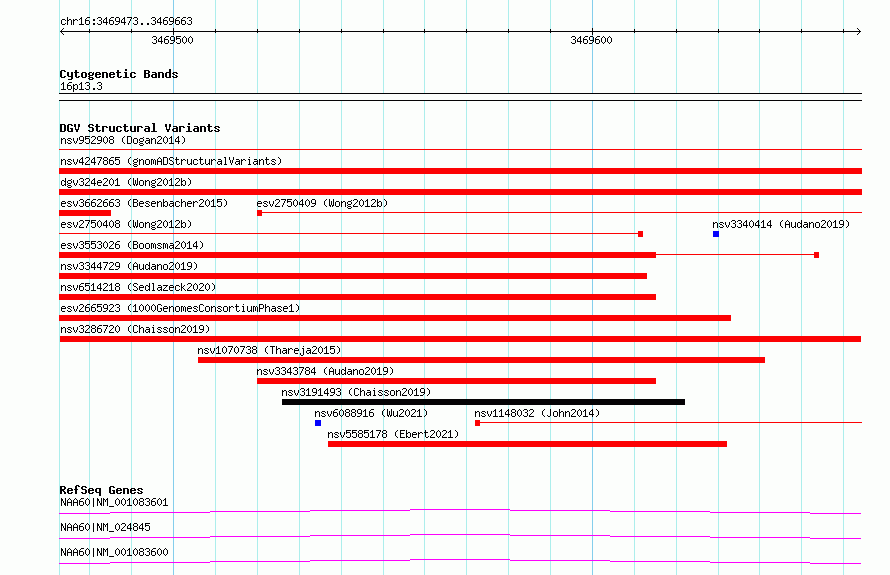Viewport: 890px width, 575px height.
Task: Select the nsv4247865 gnomADStructuralVariants red bar
Action: coord(460,171)
